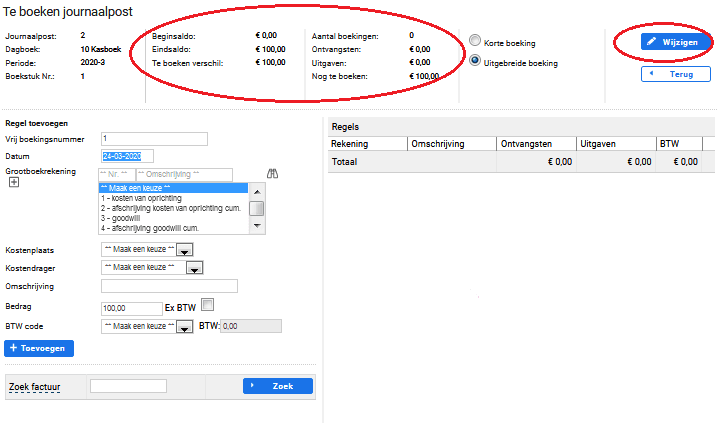Screen dimensions: 717x424
Task: Focus the Zoek factuur input field
Action: pyautogui.click(x=128, y=386)
